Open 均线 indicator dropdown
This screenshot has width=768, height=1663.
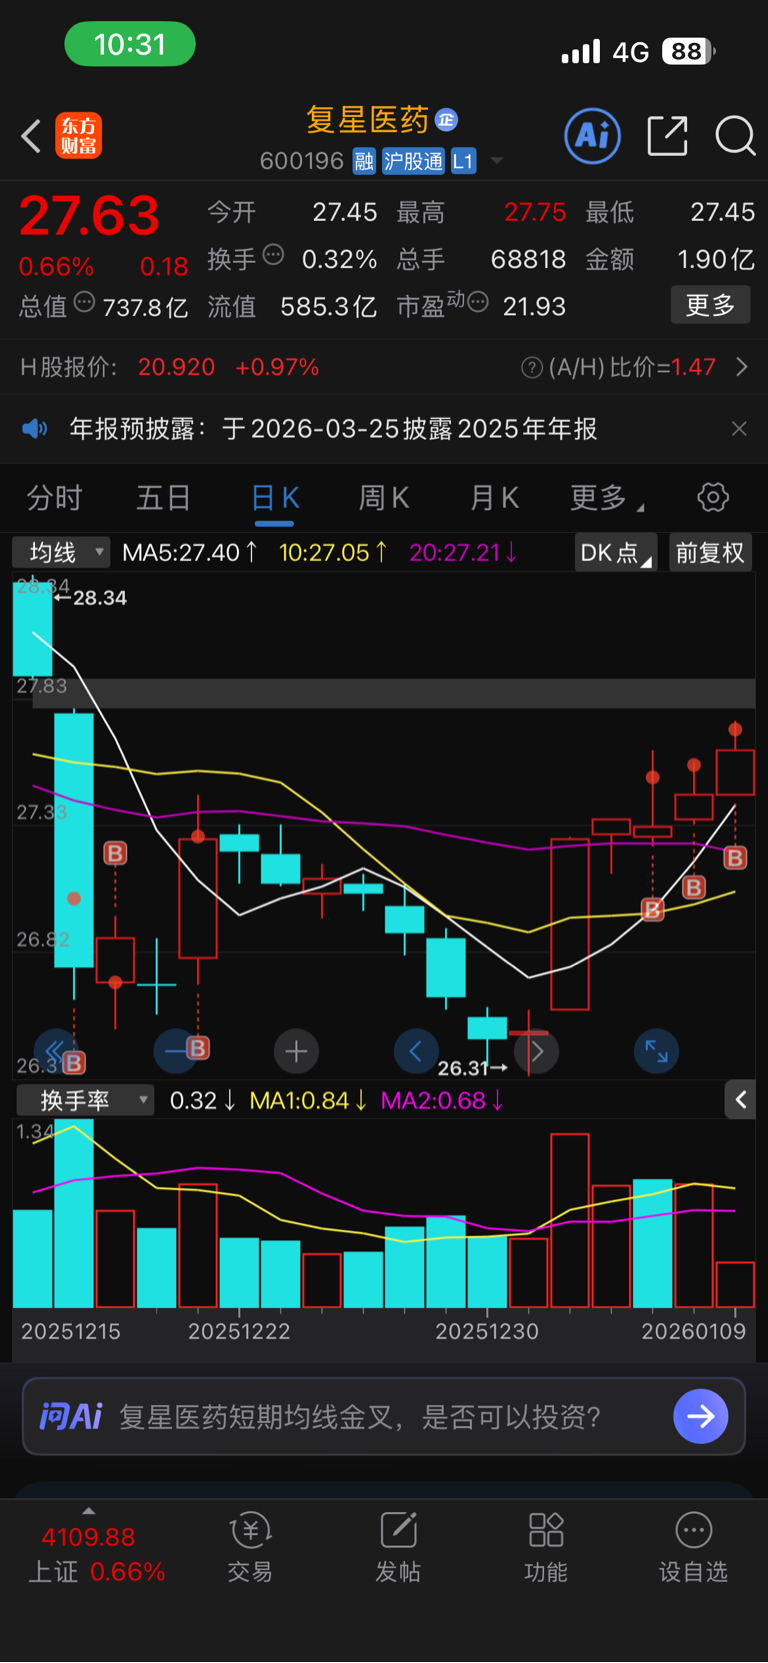click(x=60, y=552)
